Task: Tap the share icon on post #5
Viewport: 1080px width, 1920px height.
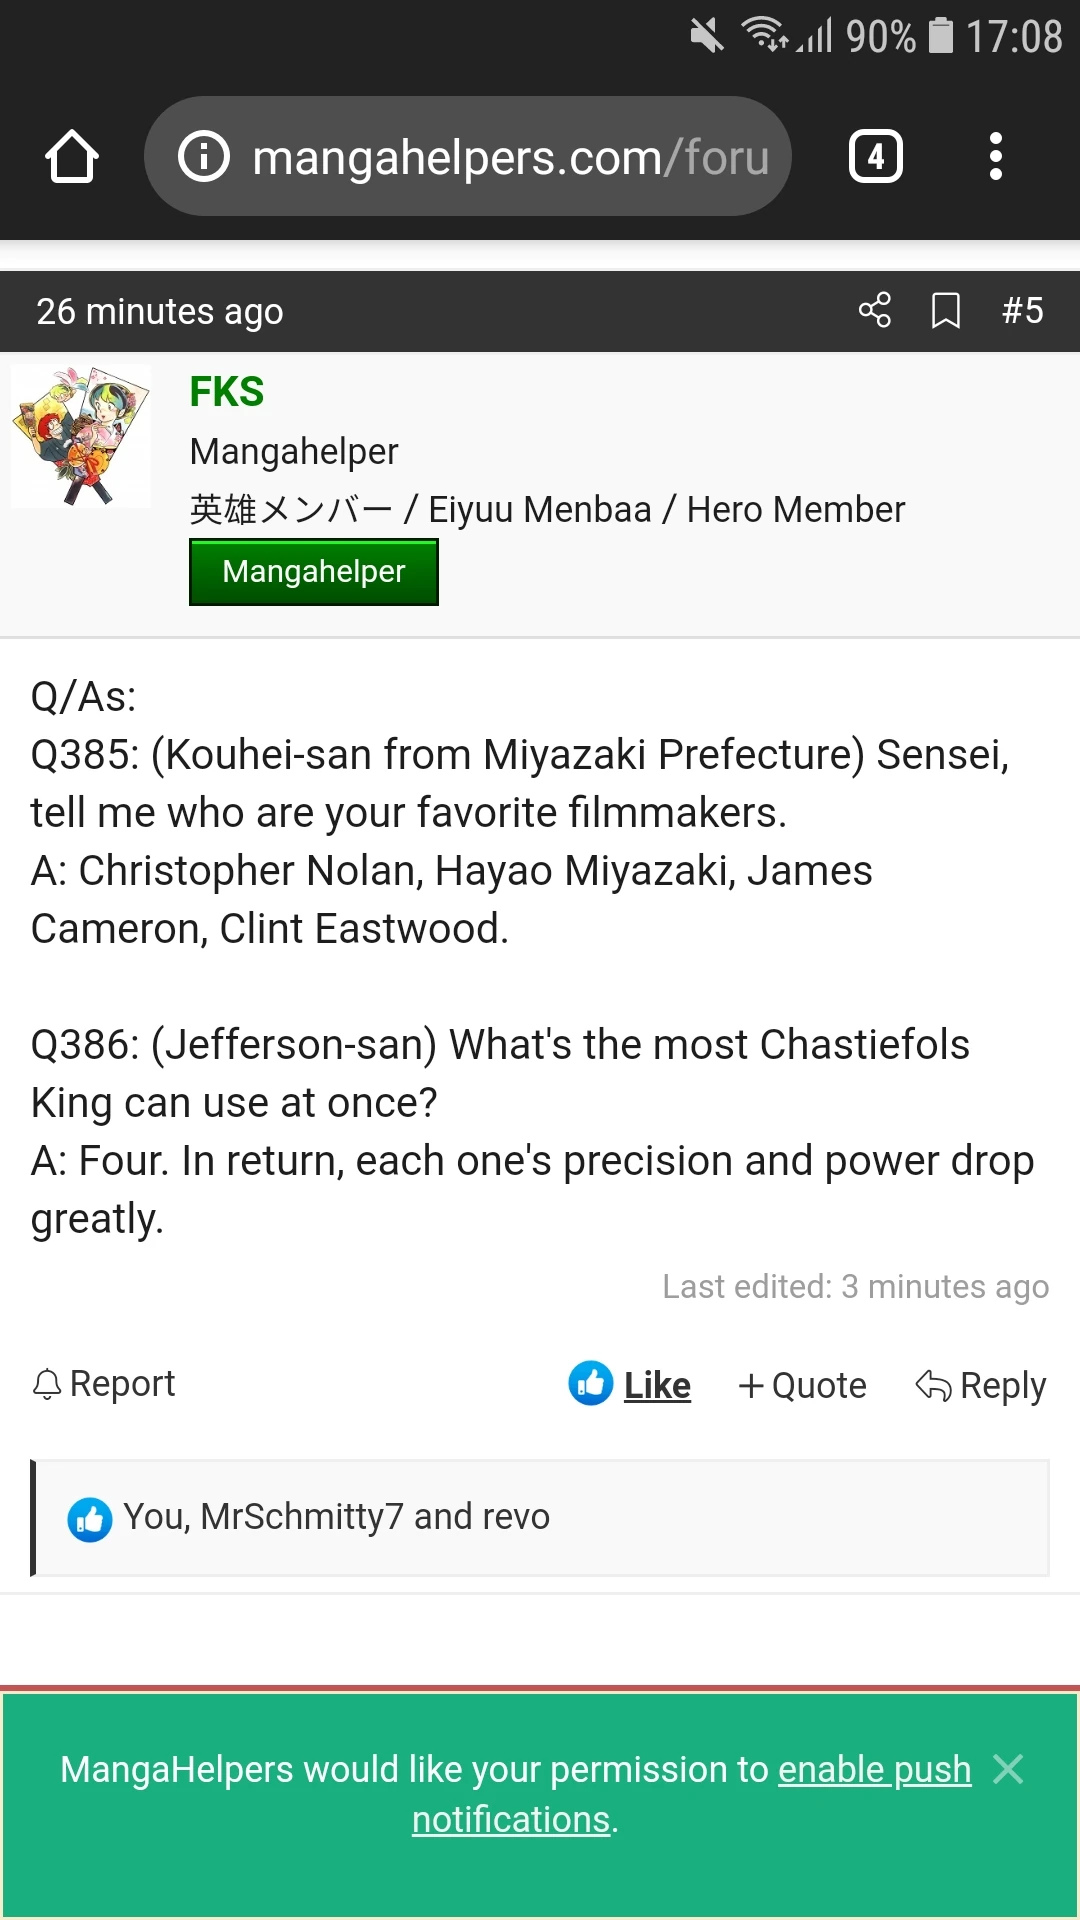Action: (875, 310)
